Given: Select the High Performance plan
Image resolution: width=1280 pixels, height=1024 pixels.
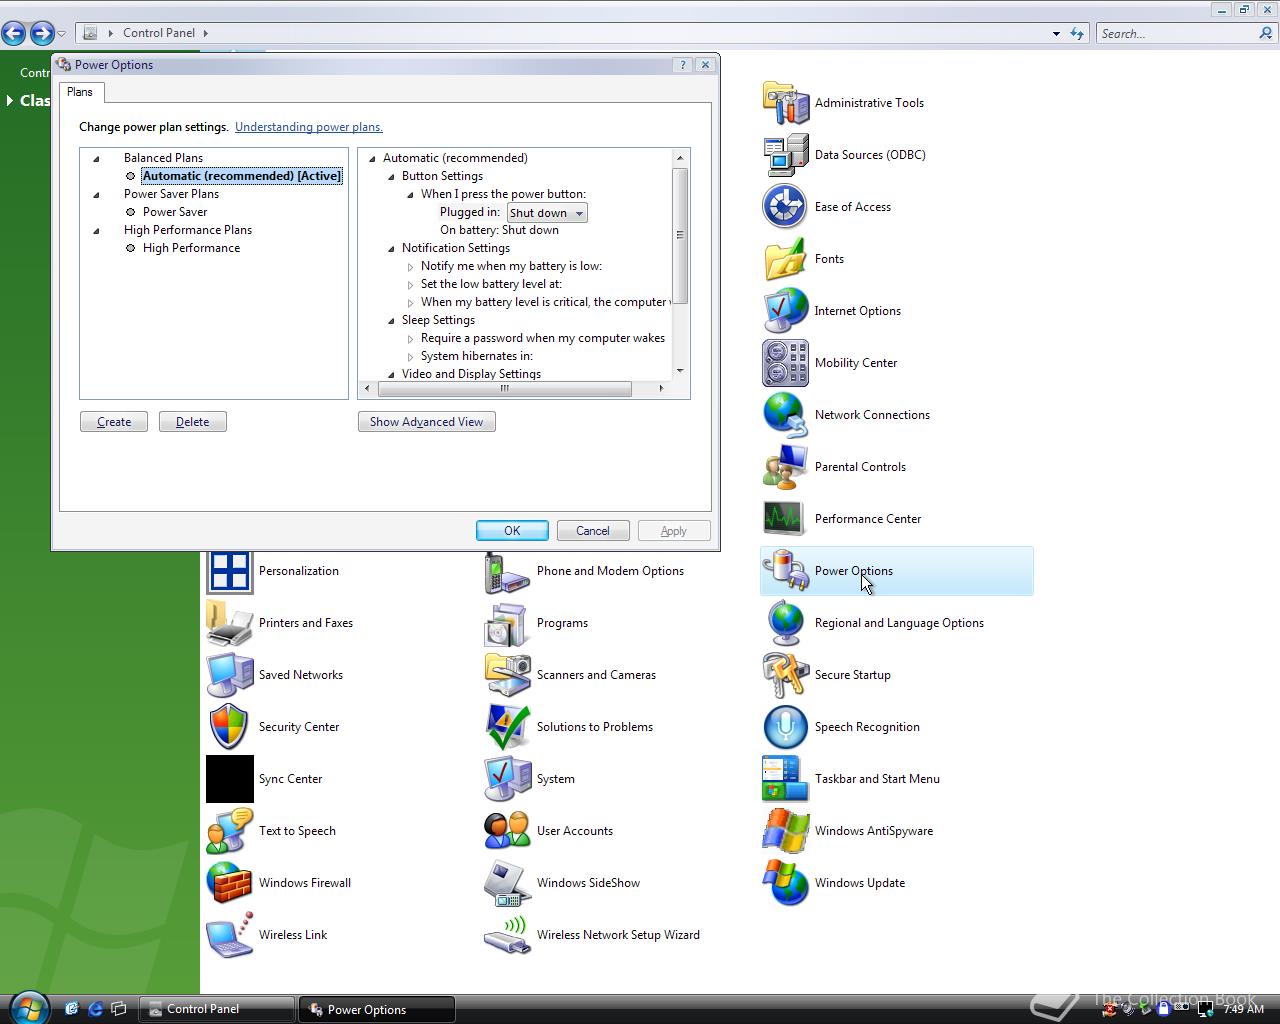Looking at the screenshot, I should tap(191, 248).
